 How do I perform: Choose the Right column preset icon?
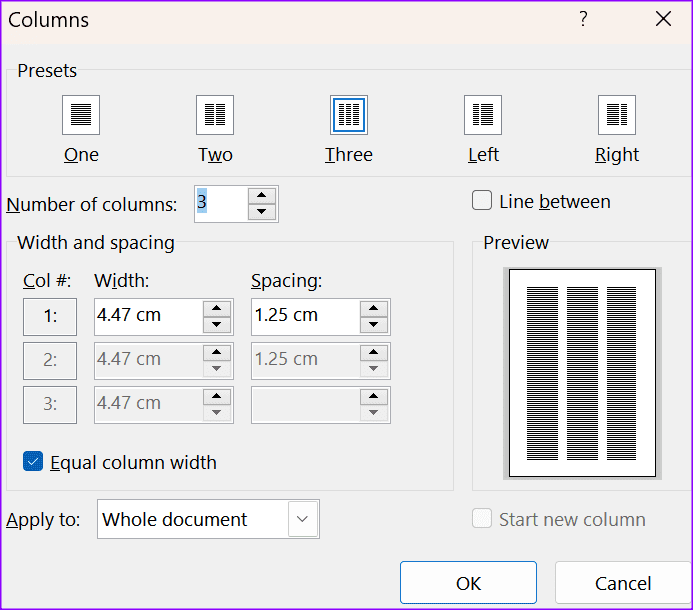coord(617,115)
